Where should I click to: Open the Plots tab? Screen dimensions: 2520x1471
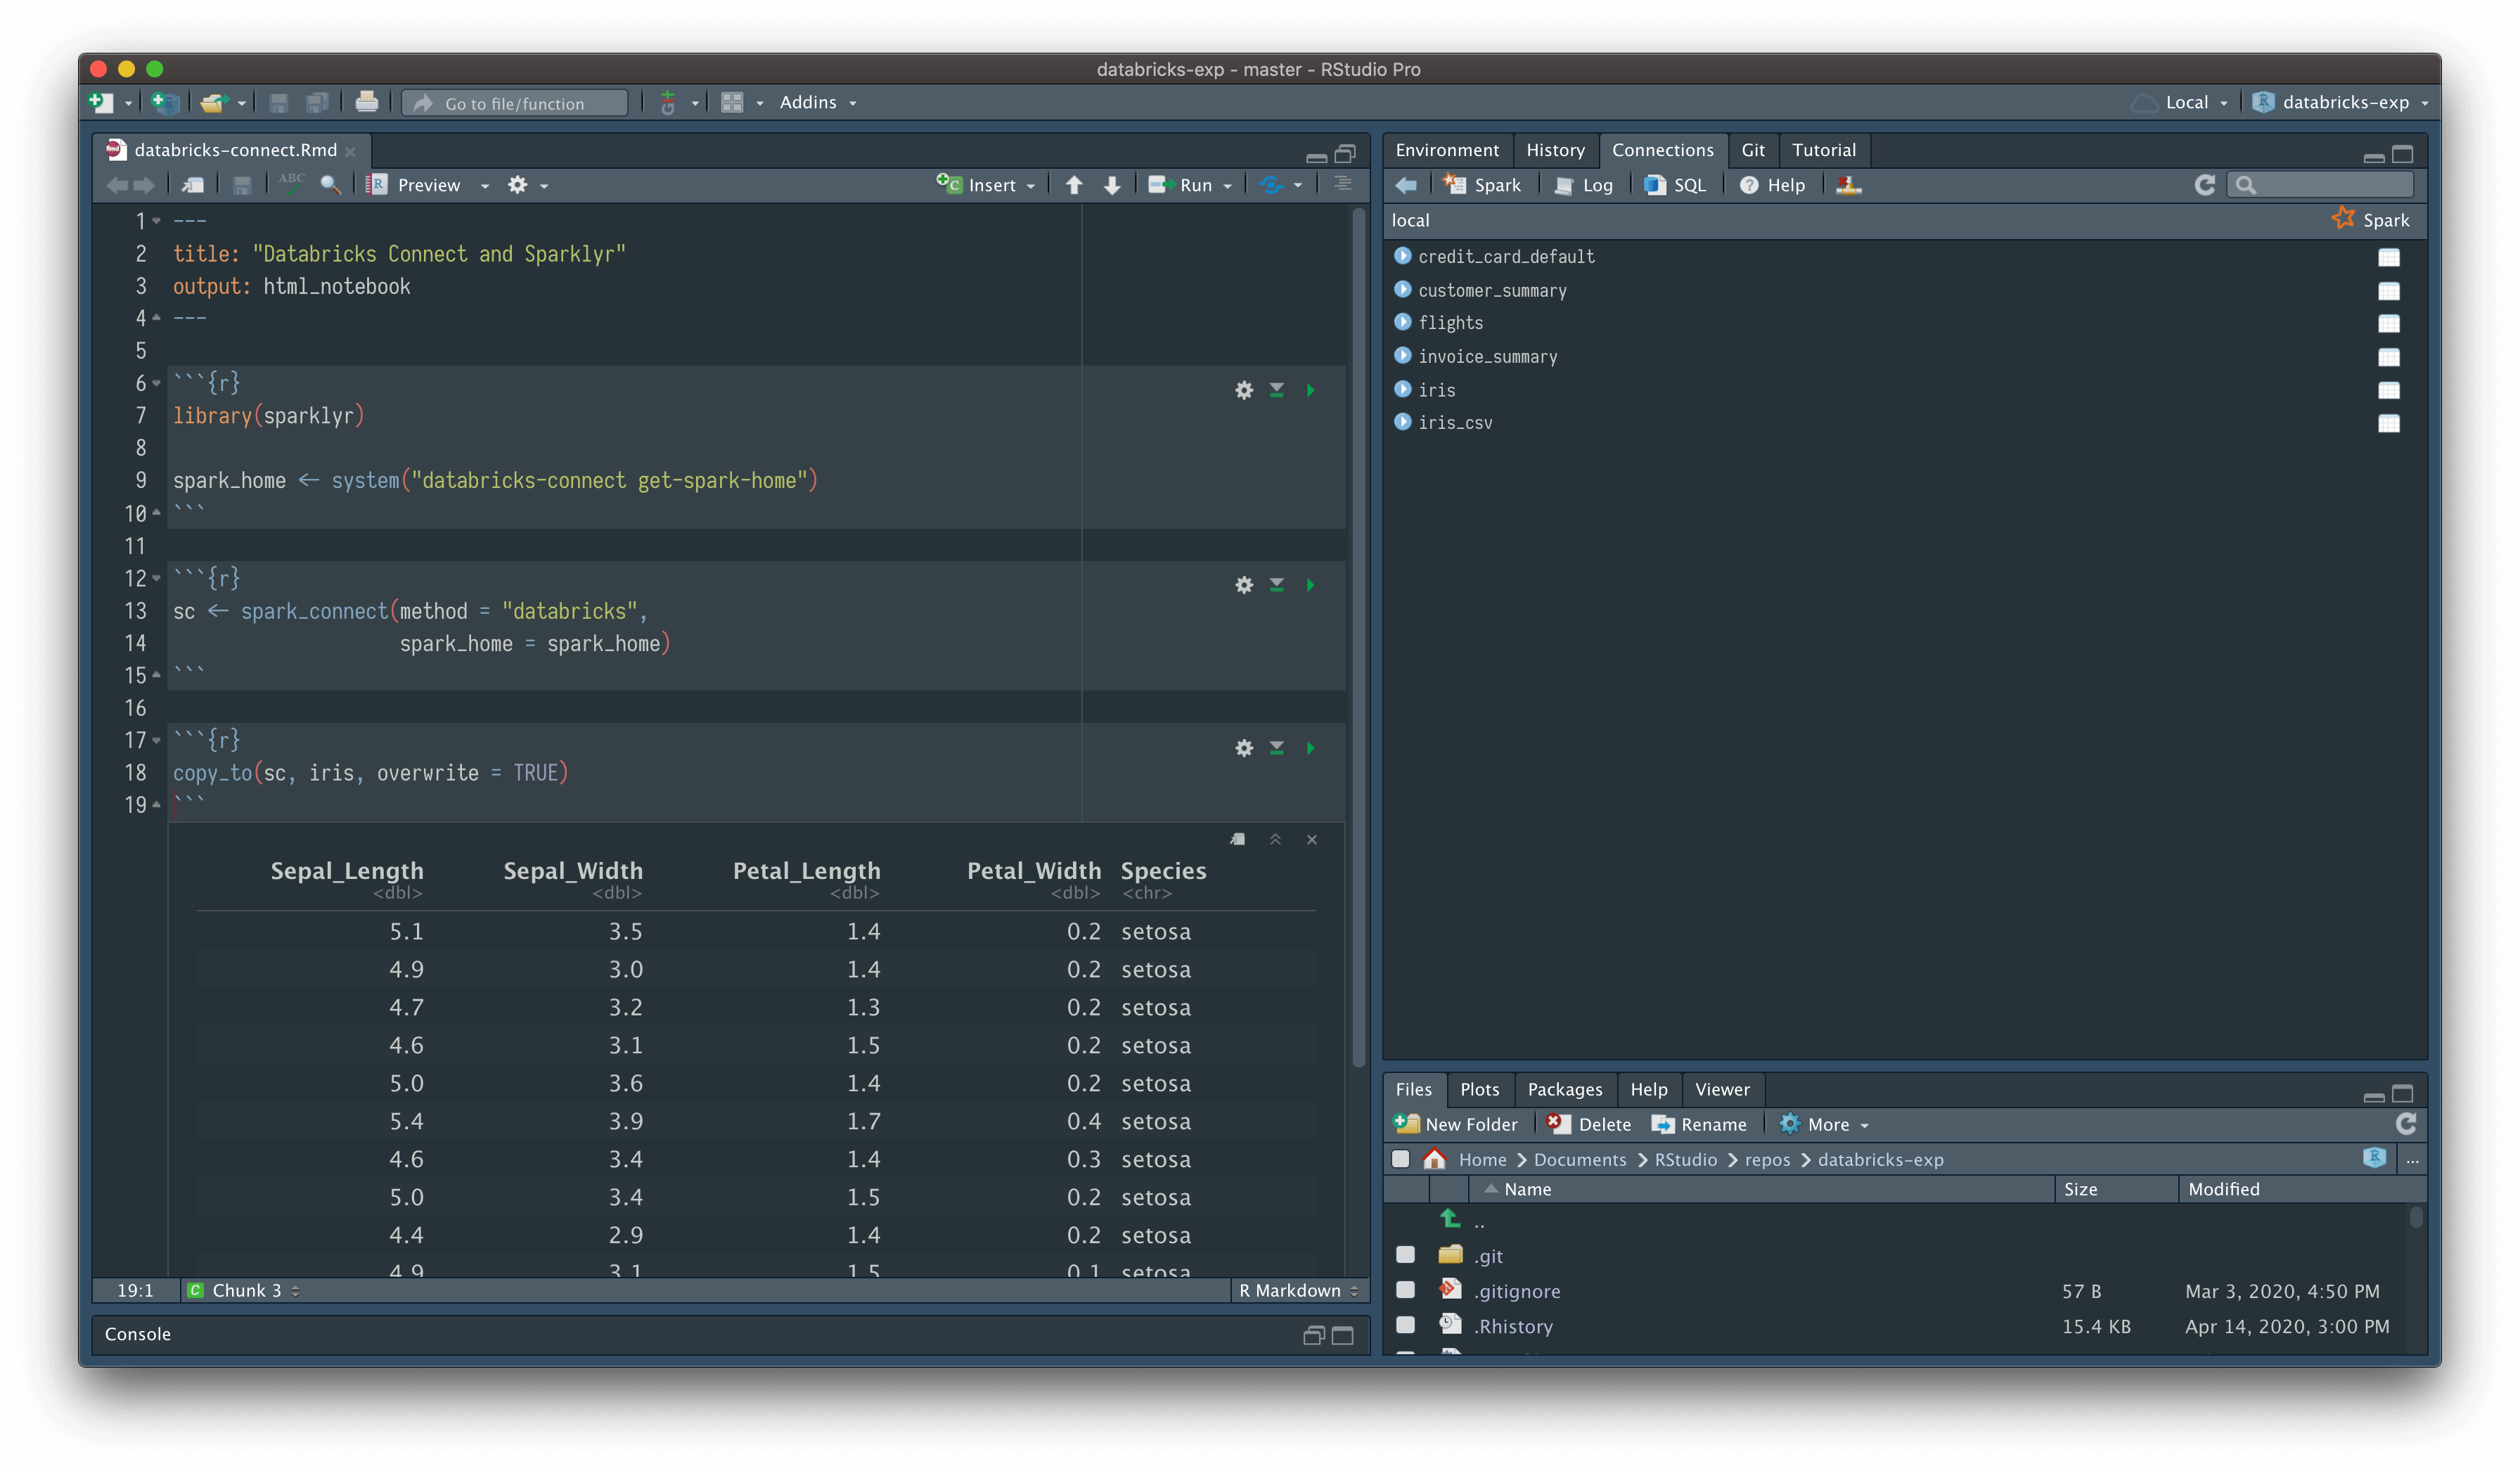pos(1480,1089)
